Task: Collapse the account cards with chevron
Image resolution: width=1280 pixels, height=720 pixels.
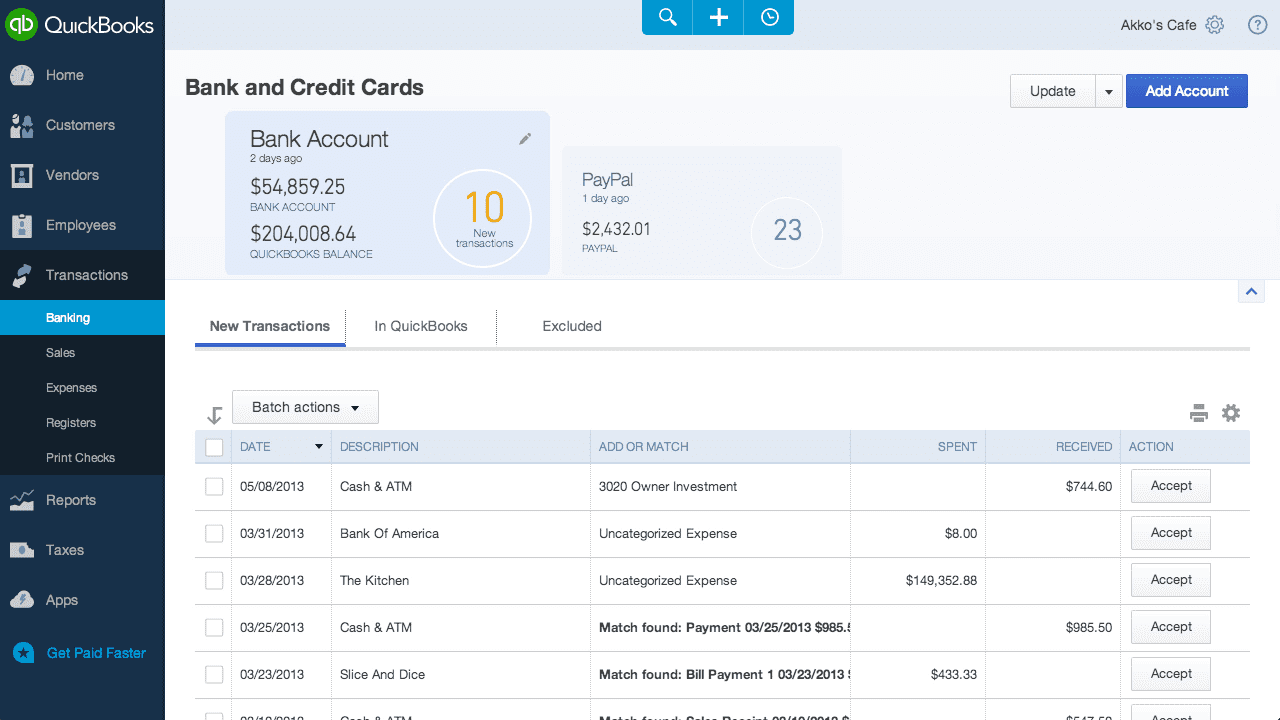Action: (x=1251, y=291)
